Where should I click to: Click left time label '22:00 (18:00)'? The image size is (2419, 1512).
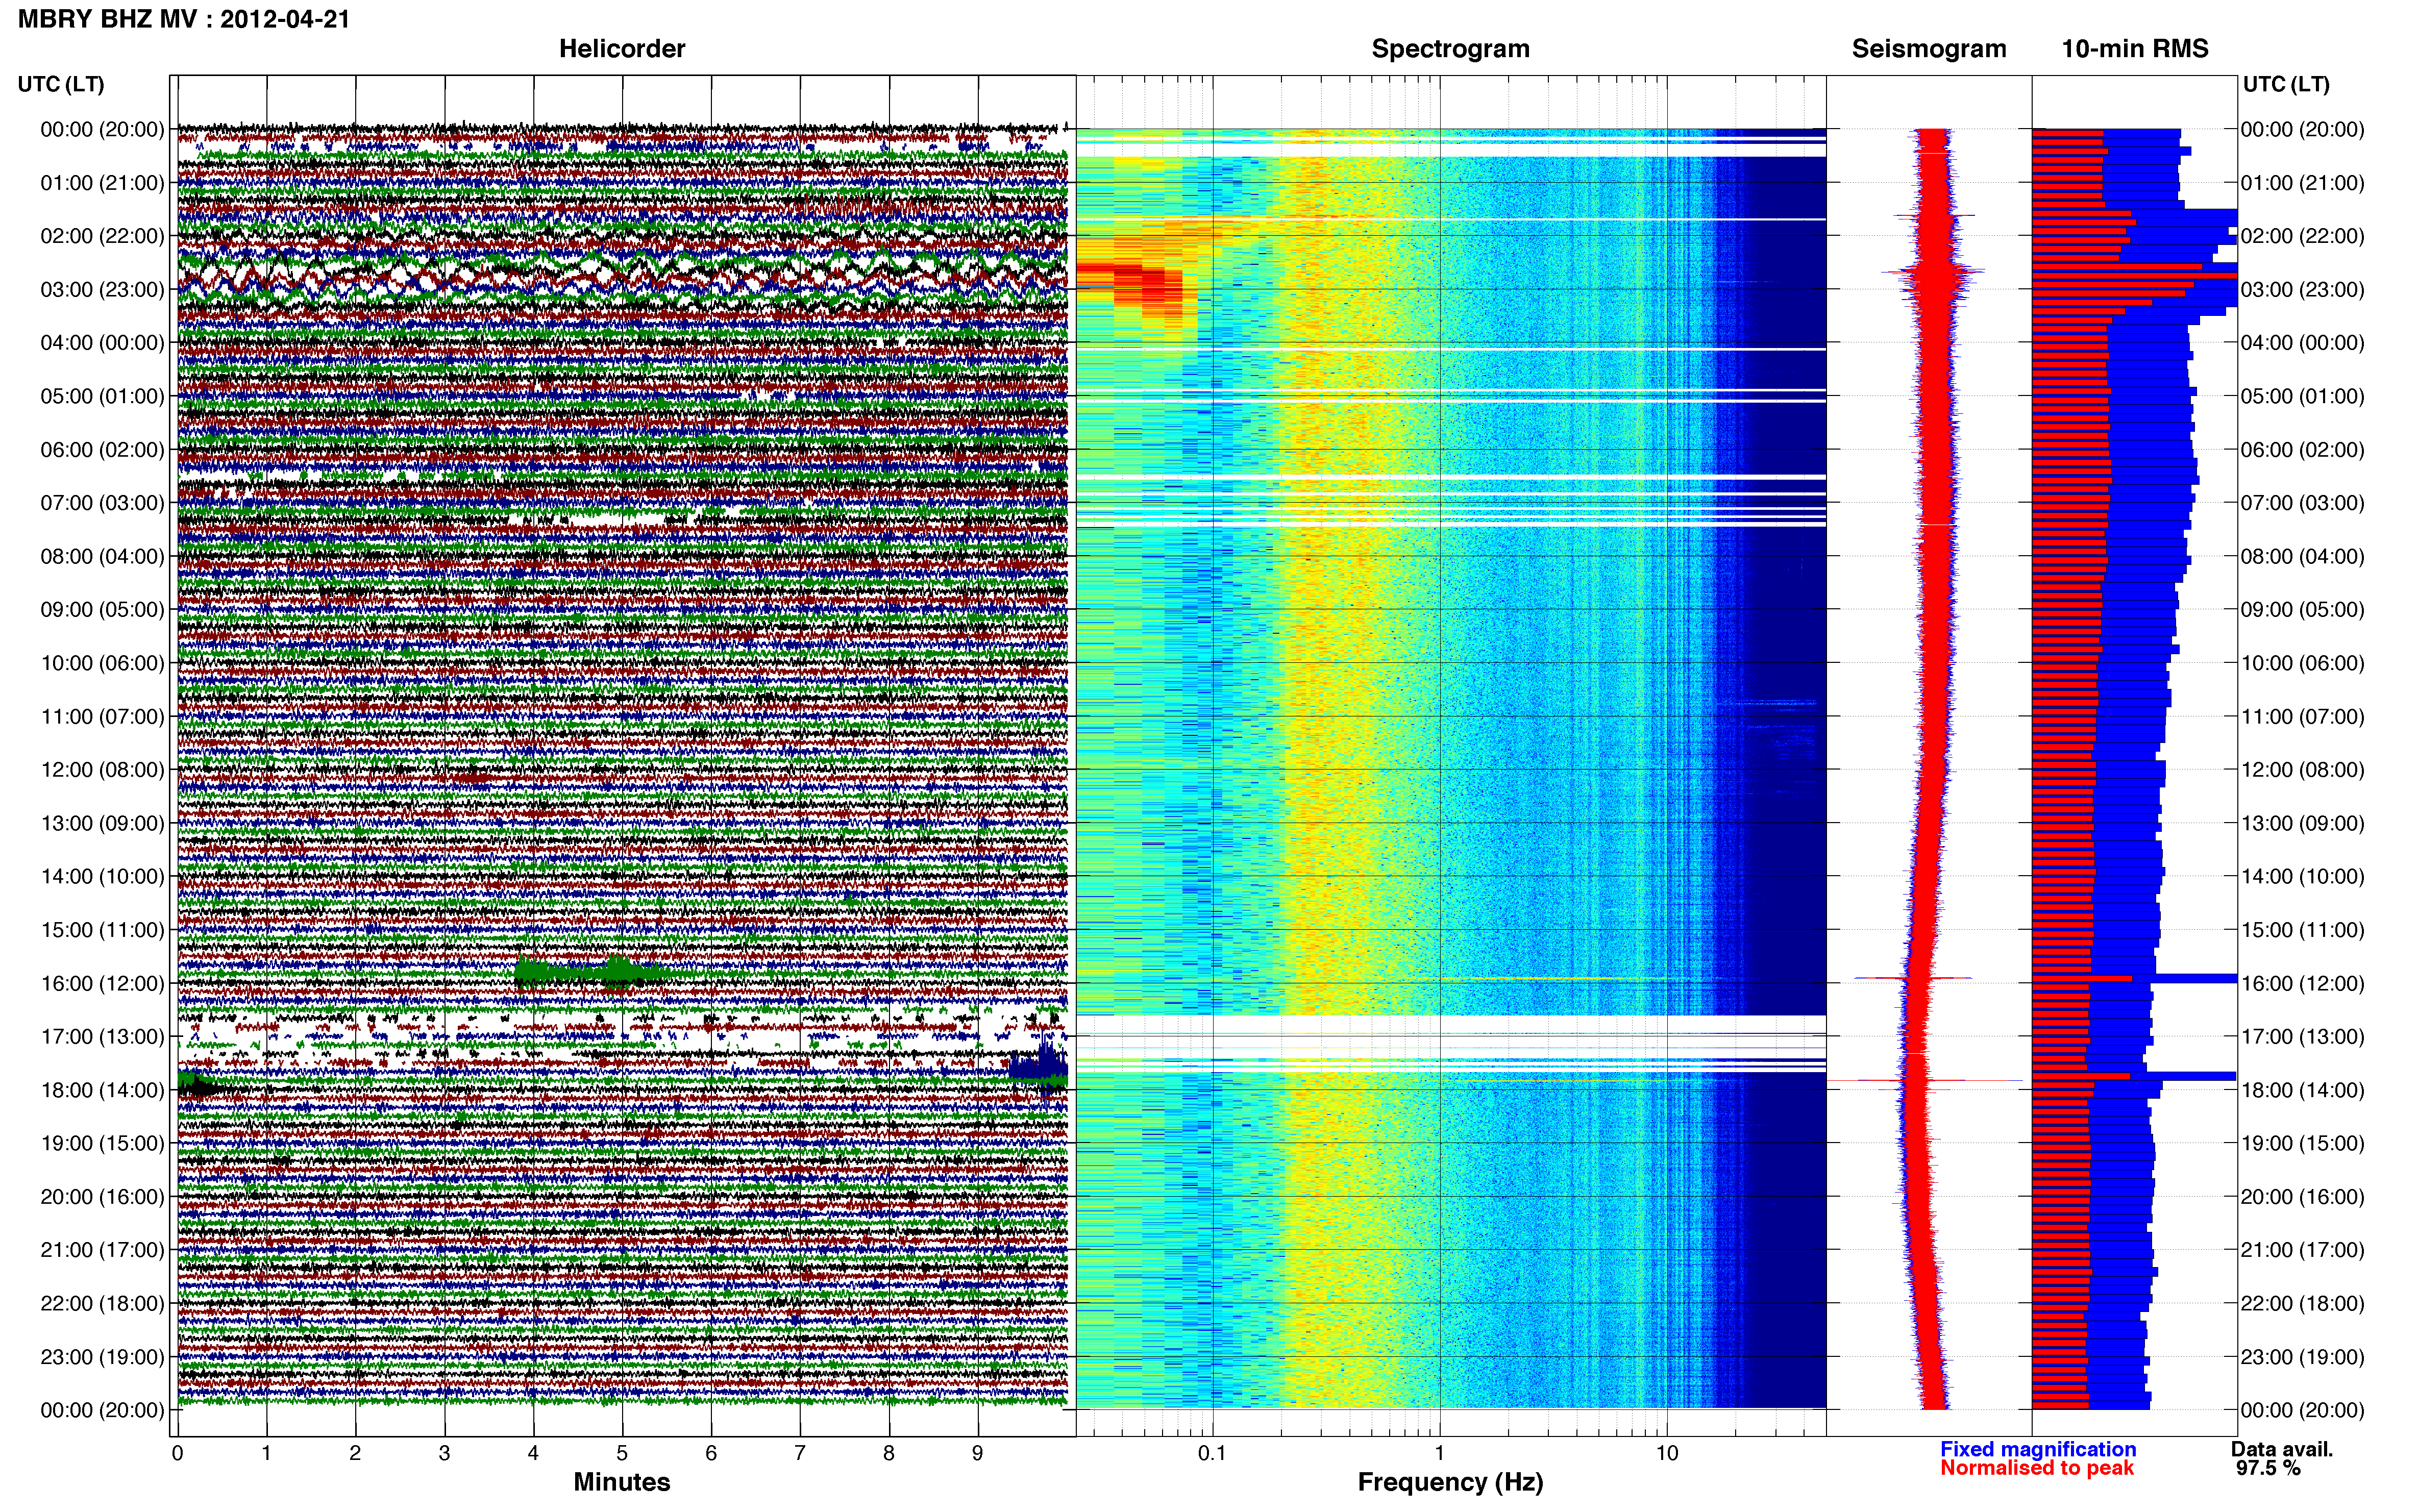(102, 1303)
